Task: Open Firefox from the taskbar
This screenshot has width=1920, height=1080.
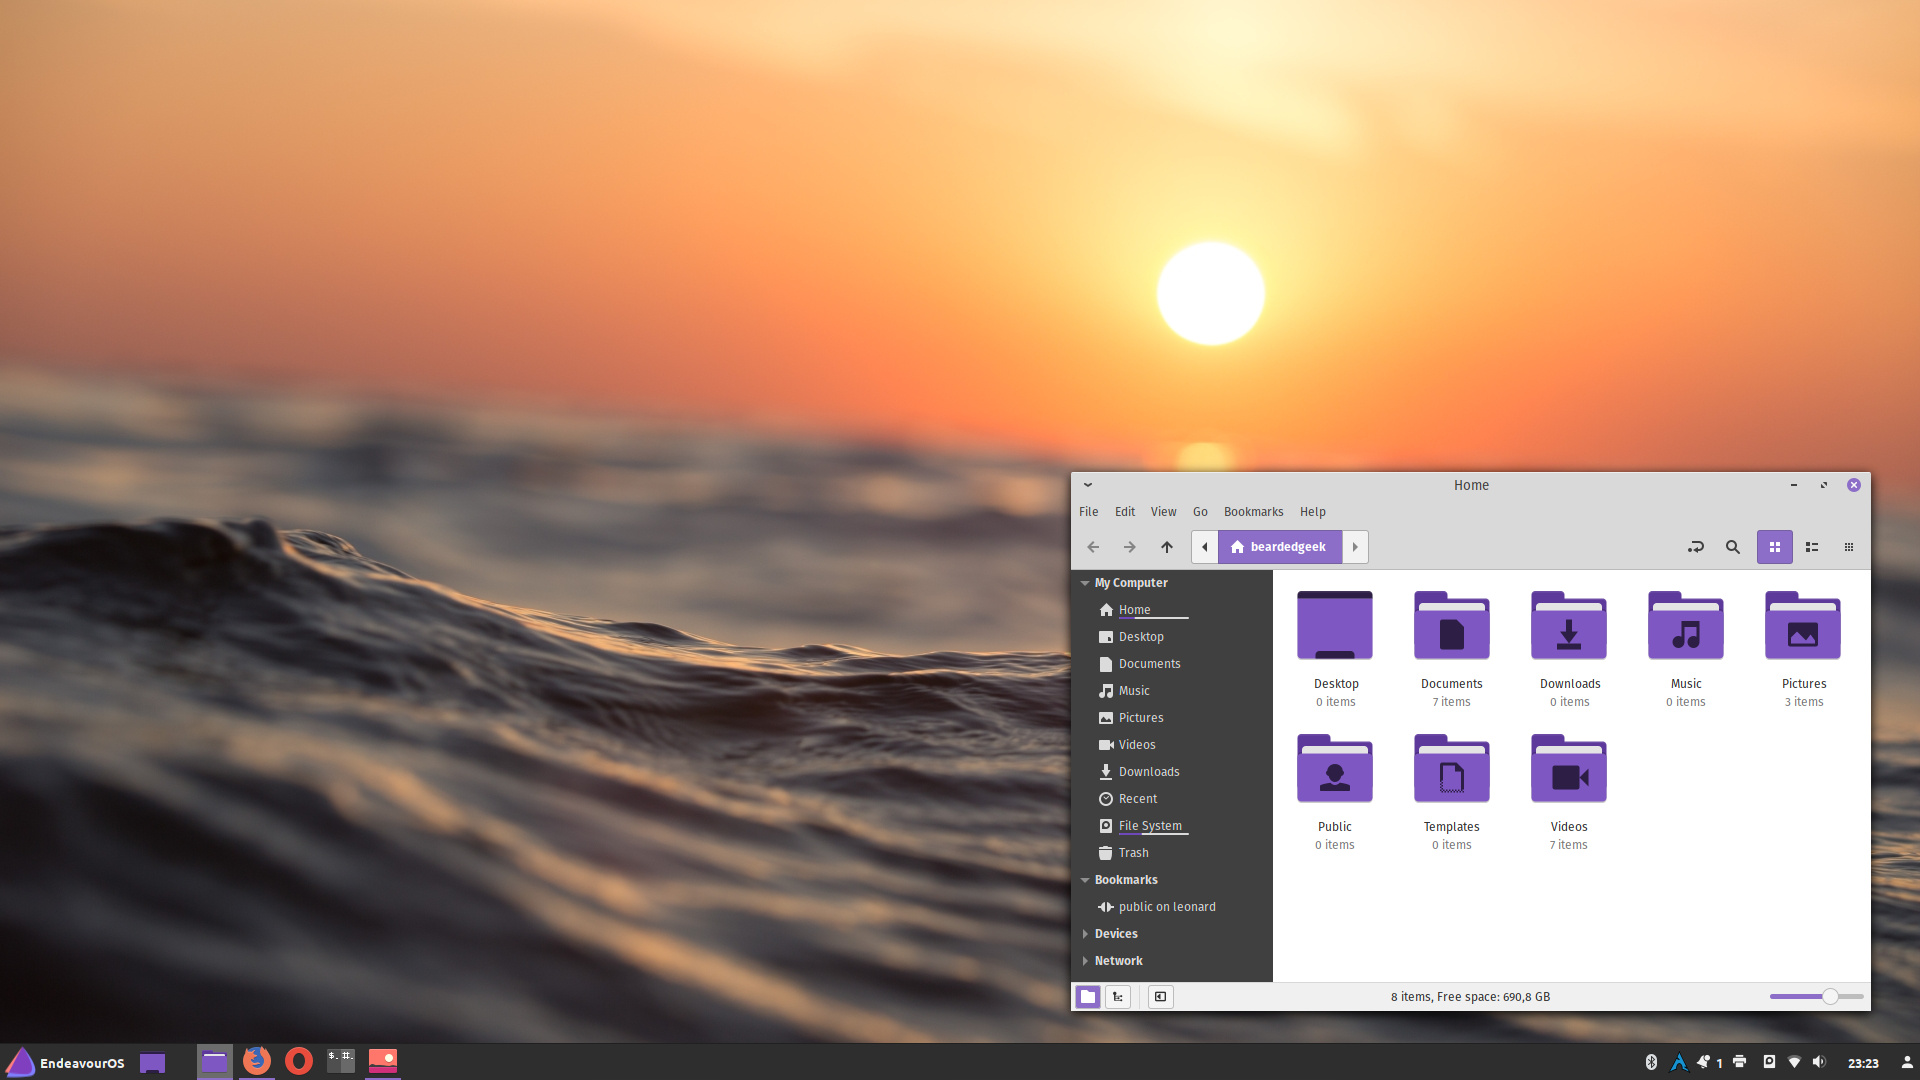Action: pos(257,1061)
